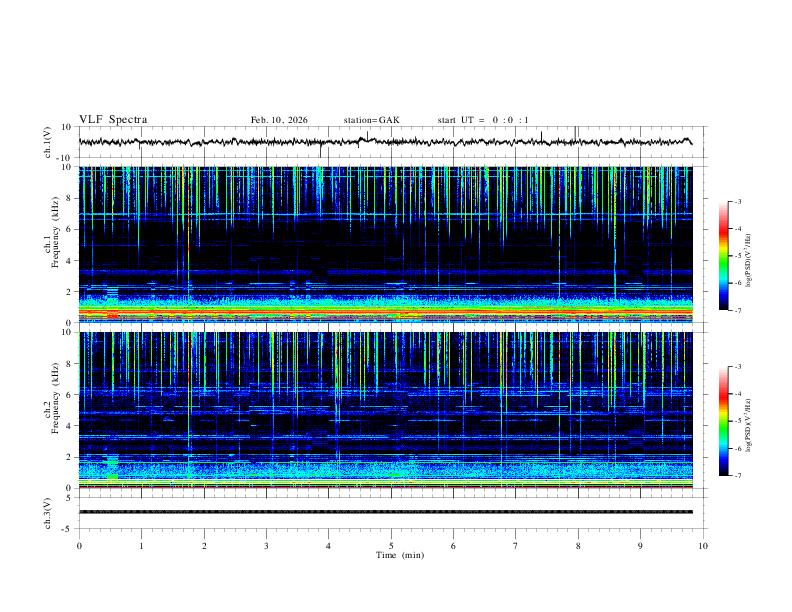Click the ch.3 flat voltage trace

(385, 512)
